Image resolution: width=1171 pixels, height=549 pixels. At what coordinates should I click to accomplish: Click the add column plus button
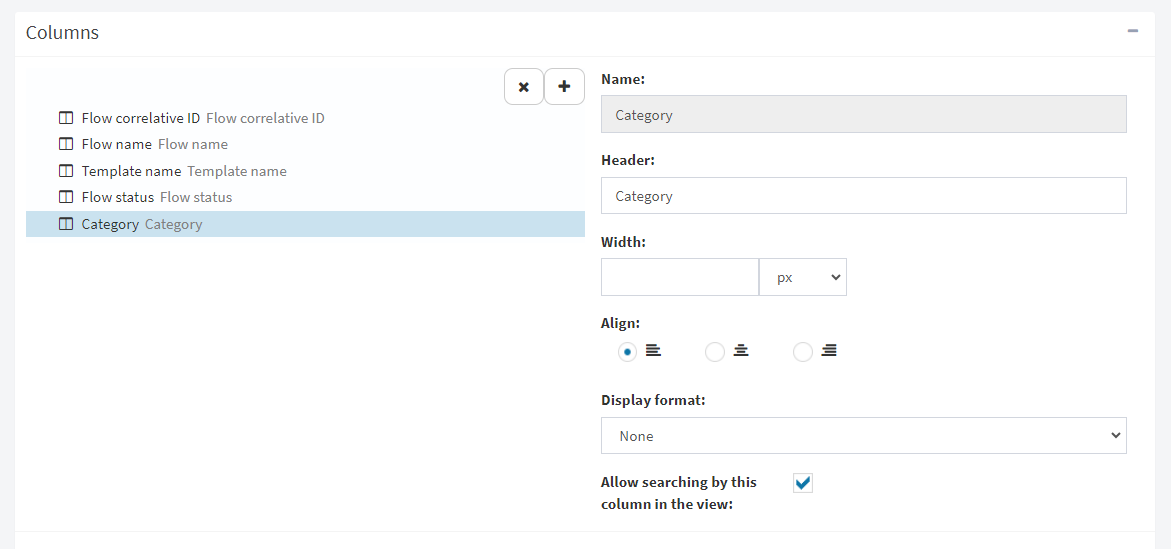pos(564,87)
